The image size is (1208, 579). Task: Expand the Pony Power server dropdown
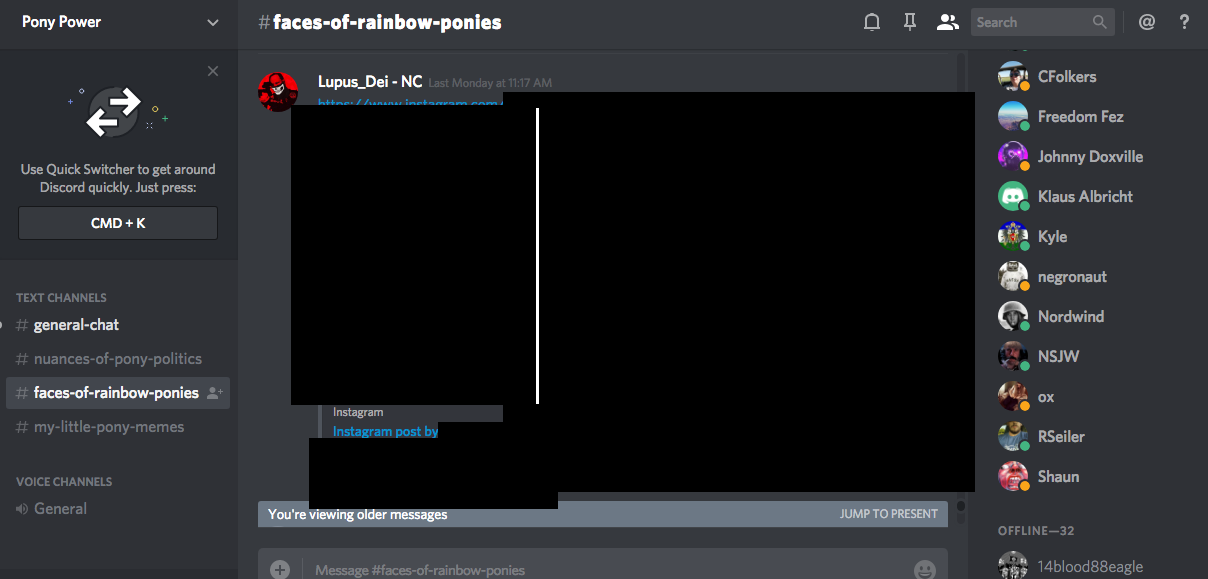coord(212,22)
